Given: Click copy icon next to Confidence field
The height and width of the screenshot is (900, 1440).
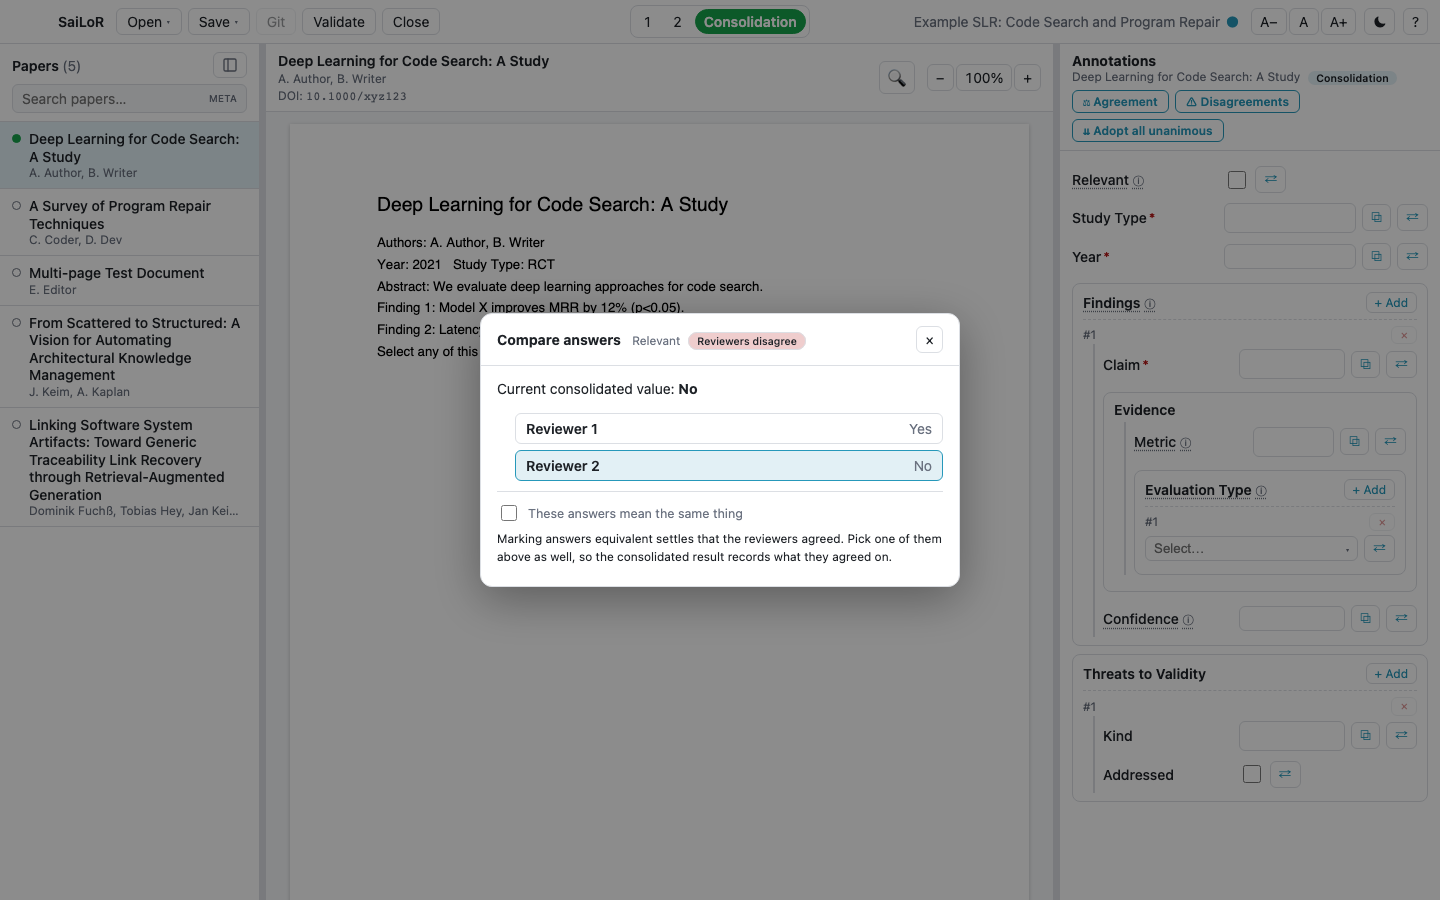Looking at the screenshot, I should (1365, 618).
